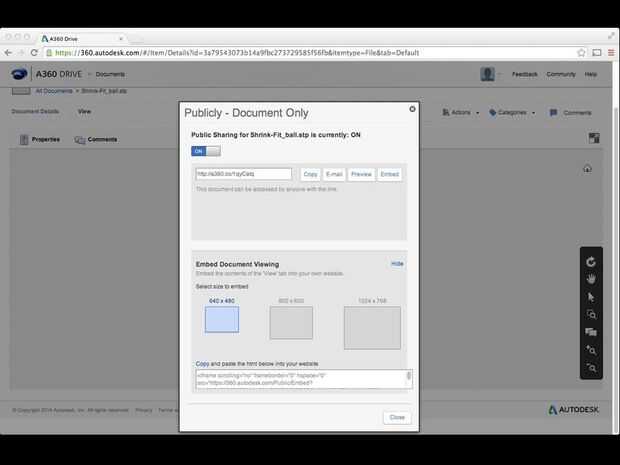620x465 pixels.
Task: Select the 640 x 480 embed size
Action: click(x=222, y=319)
